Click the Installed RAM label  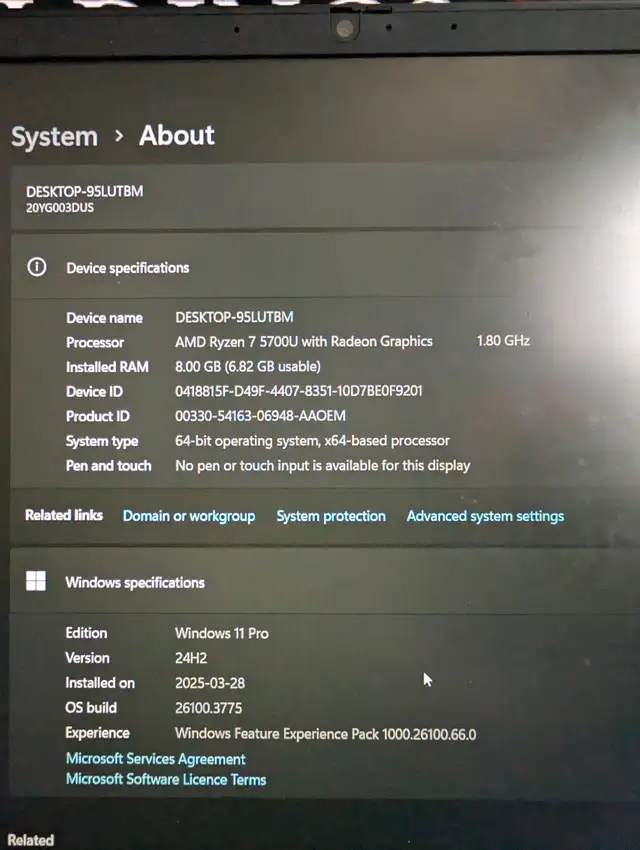coord(107,367)
